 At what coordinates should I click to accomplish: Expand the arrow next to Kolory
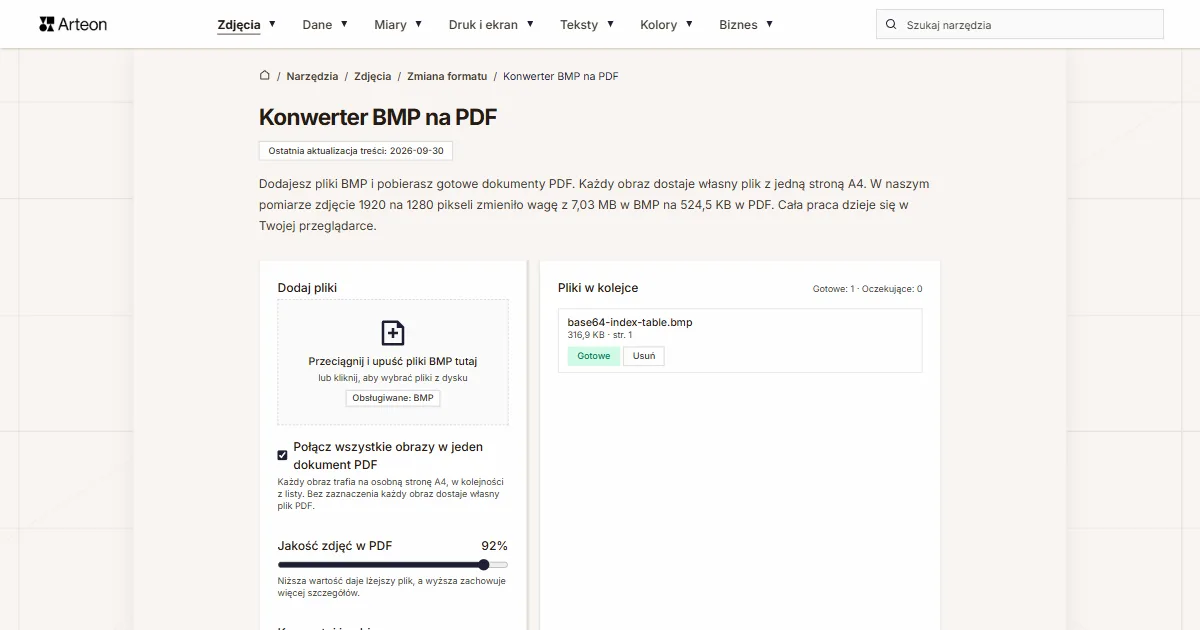point(688,24)
